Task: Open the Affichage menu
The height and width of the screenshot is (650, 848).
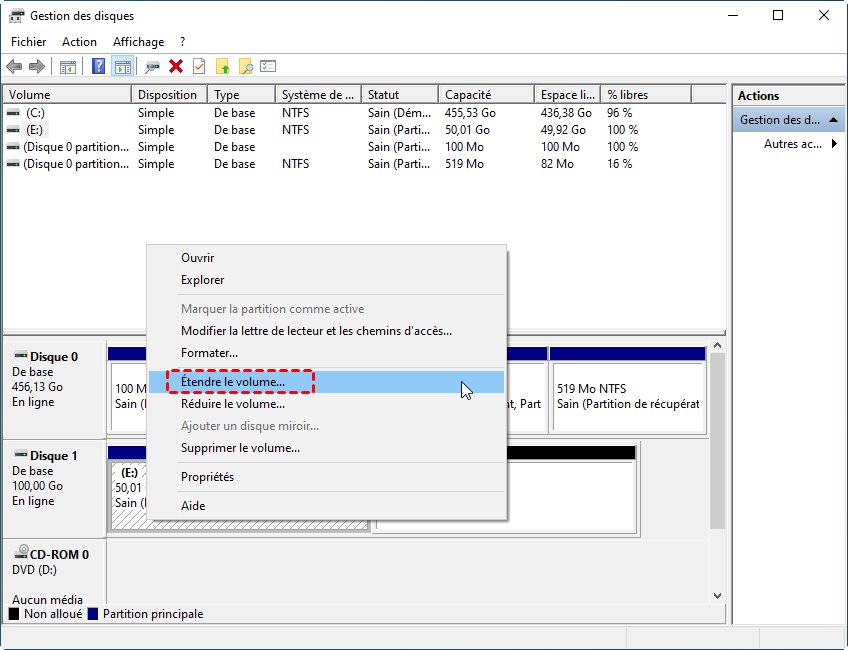Action: click(x=138, y=42)
